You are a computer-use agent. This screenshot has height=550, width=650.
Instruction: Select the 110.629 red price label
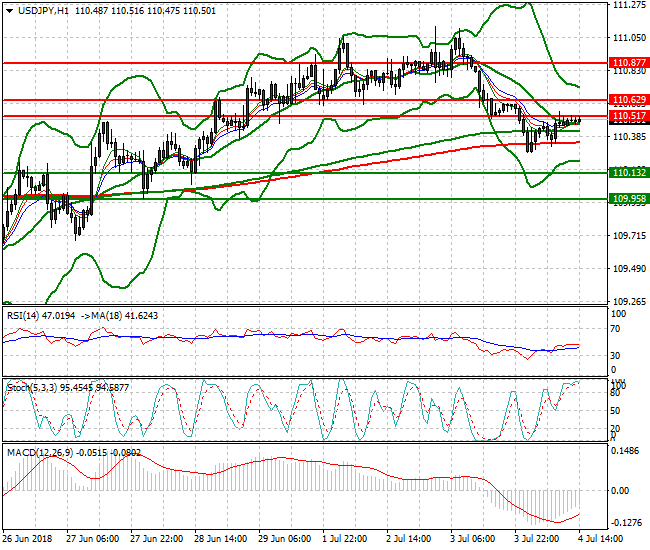click(x=629, y=101)
